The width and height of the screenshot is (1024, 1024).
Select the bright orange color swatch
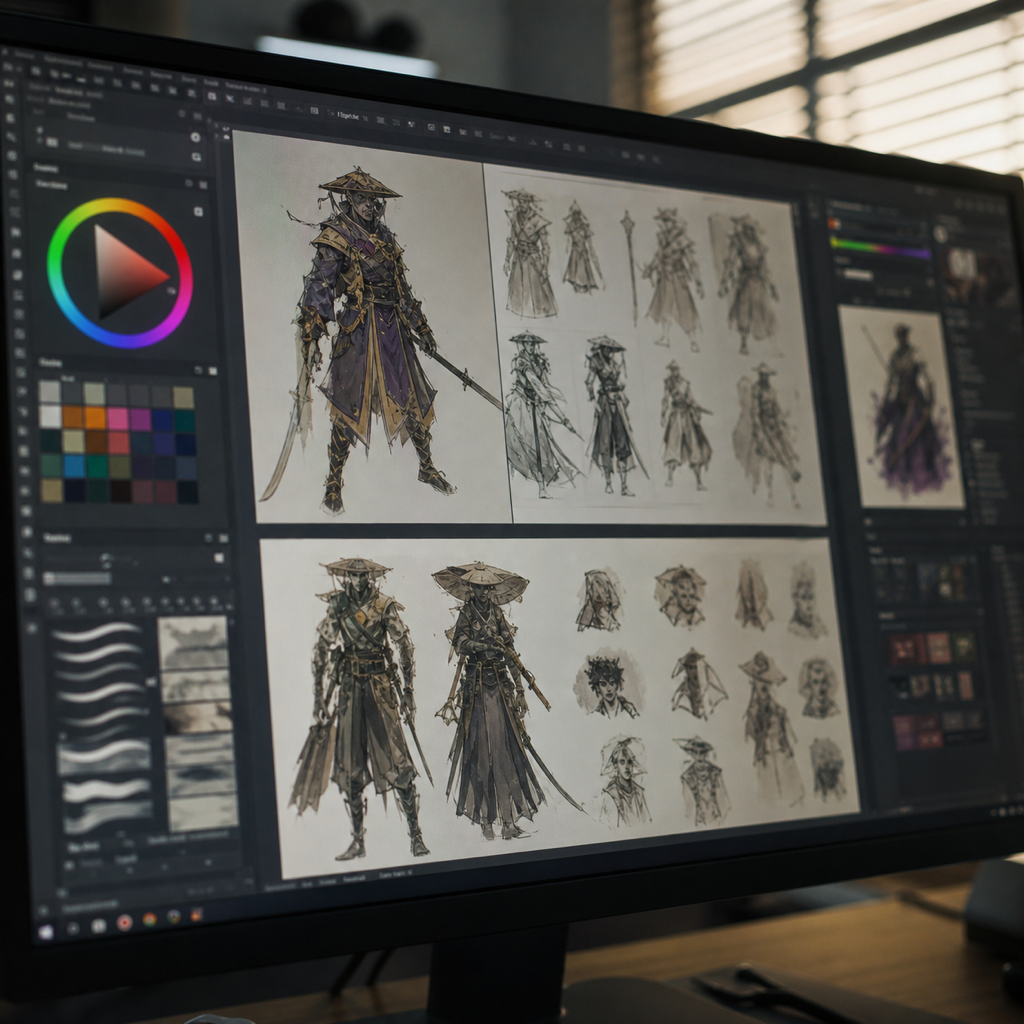tap(95, 418)
